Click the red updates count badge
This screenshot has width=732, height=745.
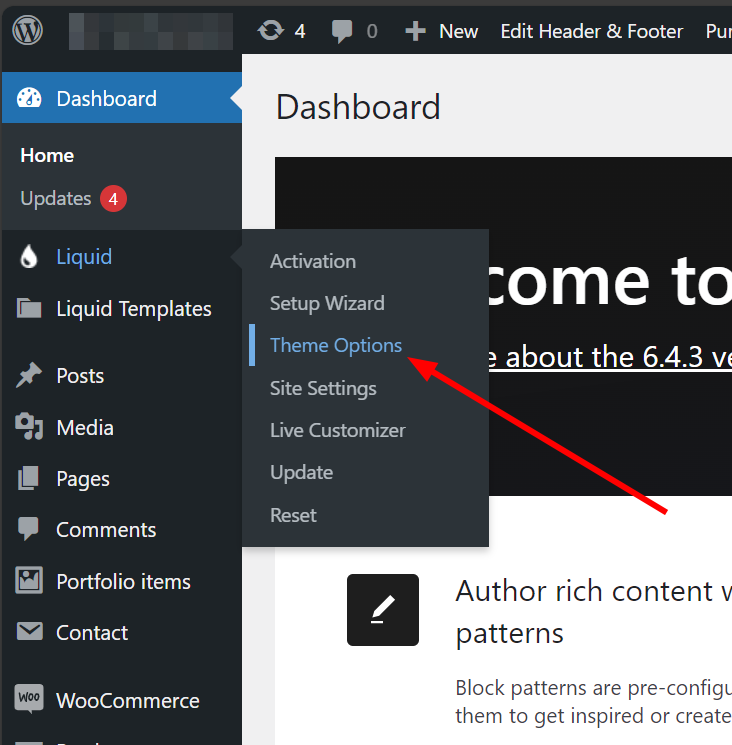coord(113,199)
